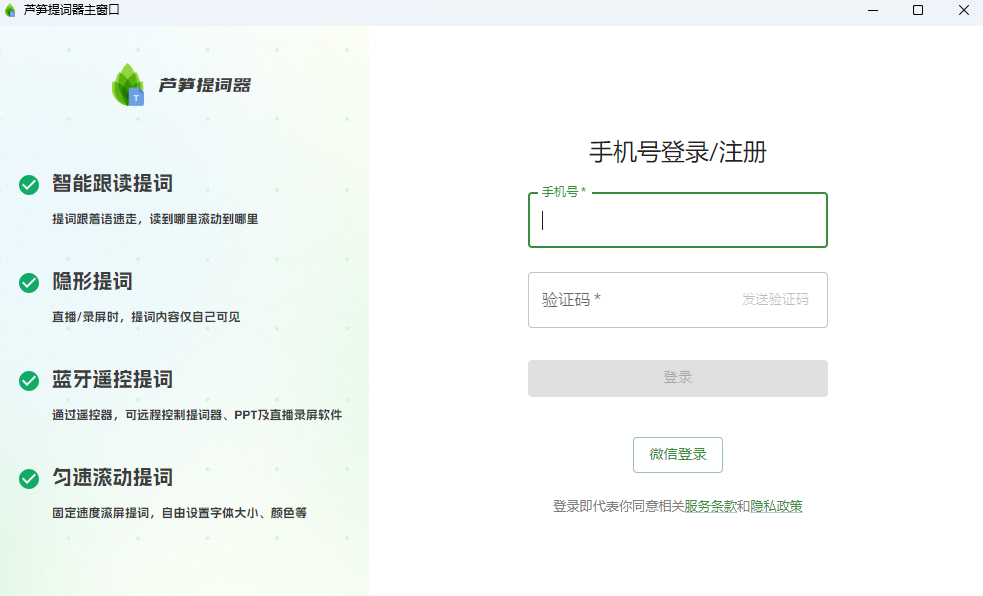Select the 匀速滚动提词 feature heading
The width and height of the screenshot is (983, 596).
tap(112, 478)
